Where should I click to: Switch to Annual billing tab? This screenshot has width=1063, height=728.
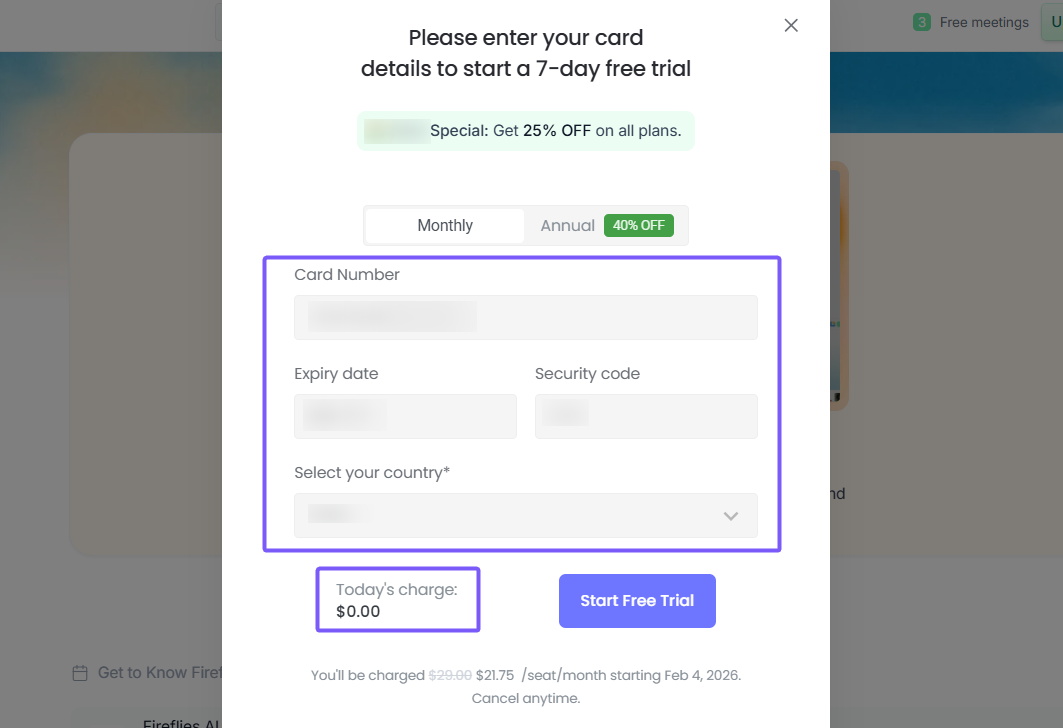point(567,226)
